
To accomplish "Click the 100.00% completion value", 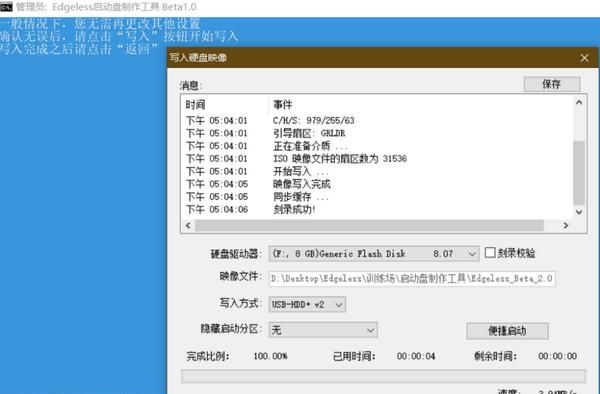I will (x=270, y=357).
